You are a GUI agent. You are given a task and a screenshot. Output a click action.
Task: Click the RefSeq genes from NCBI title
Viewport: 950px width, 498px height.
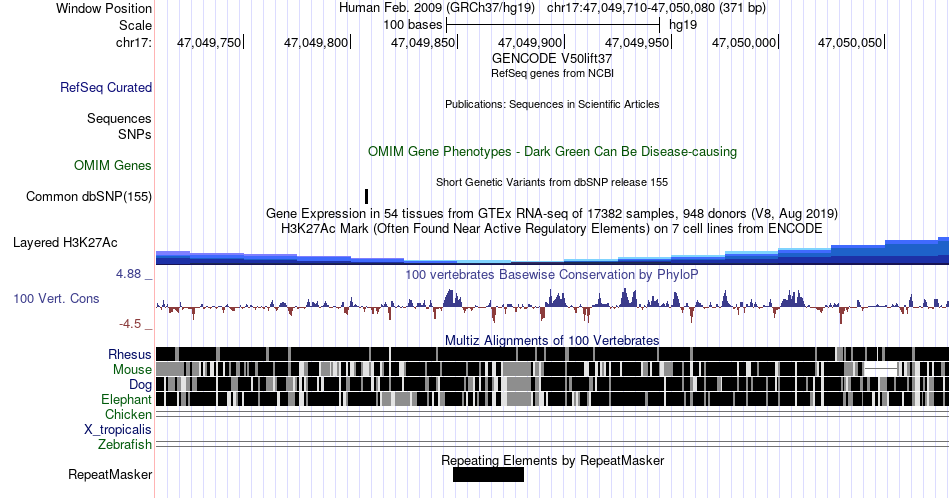pos(552,73)
